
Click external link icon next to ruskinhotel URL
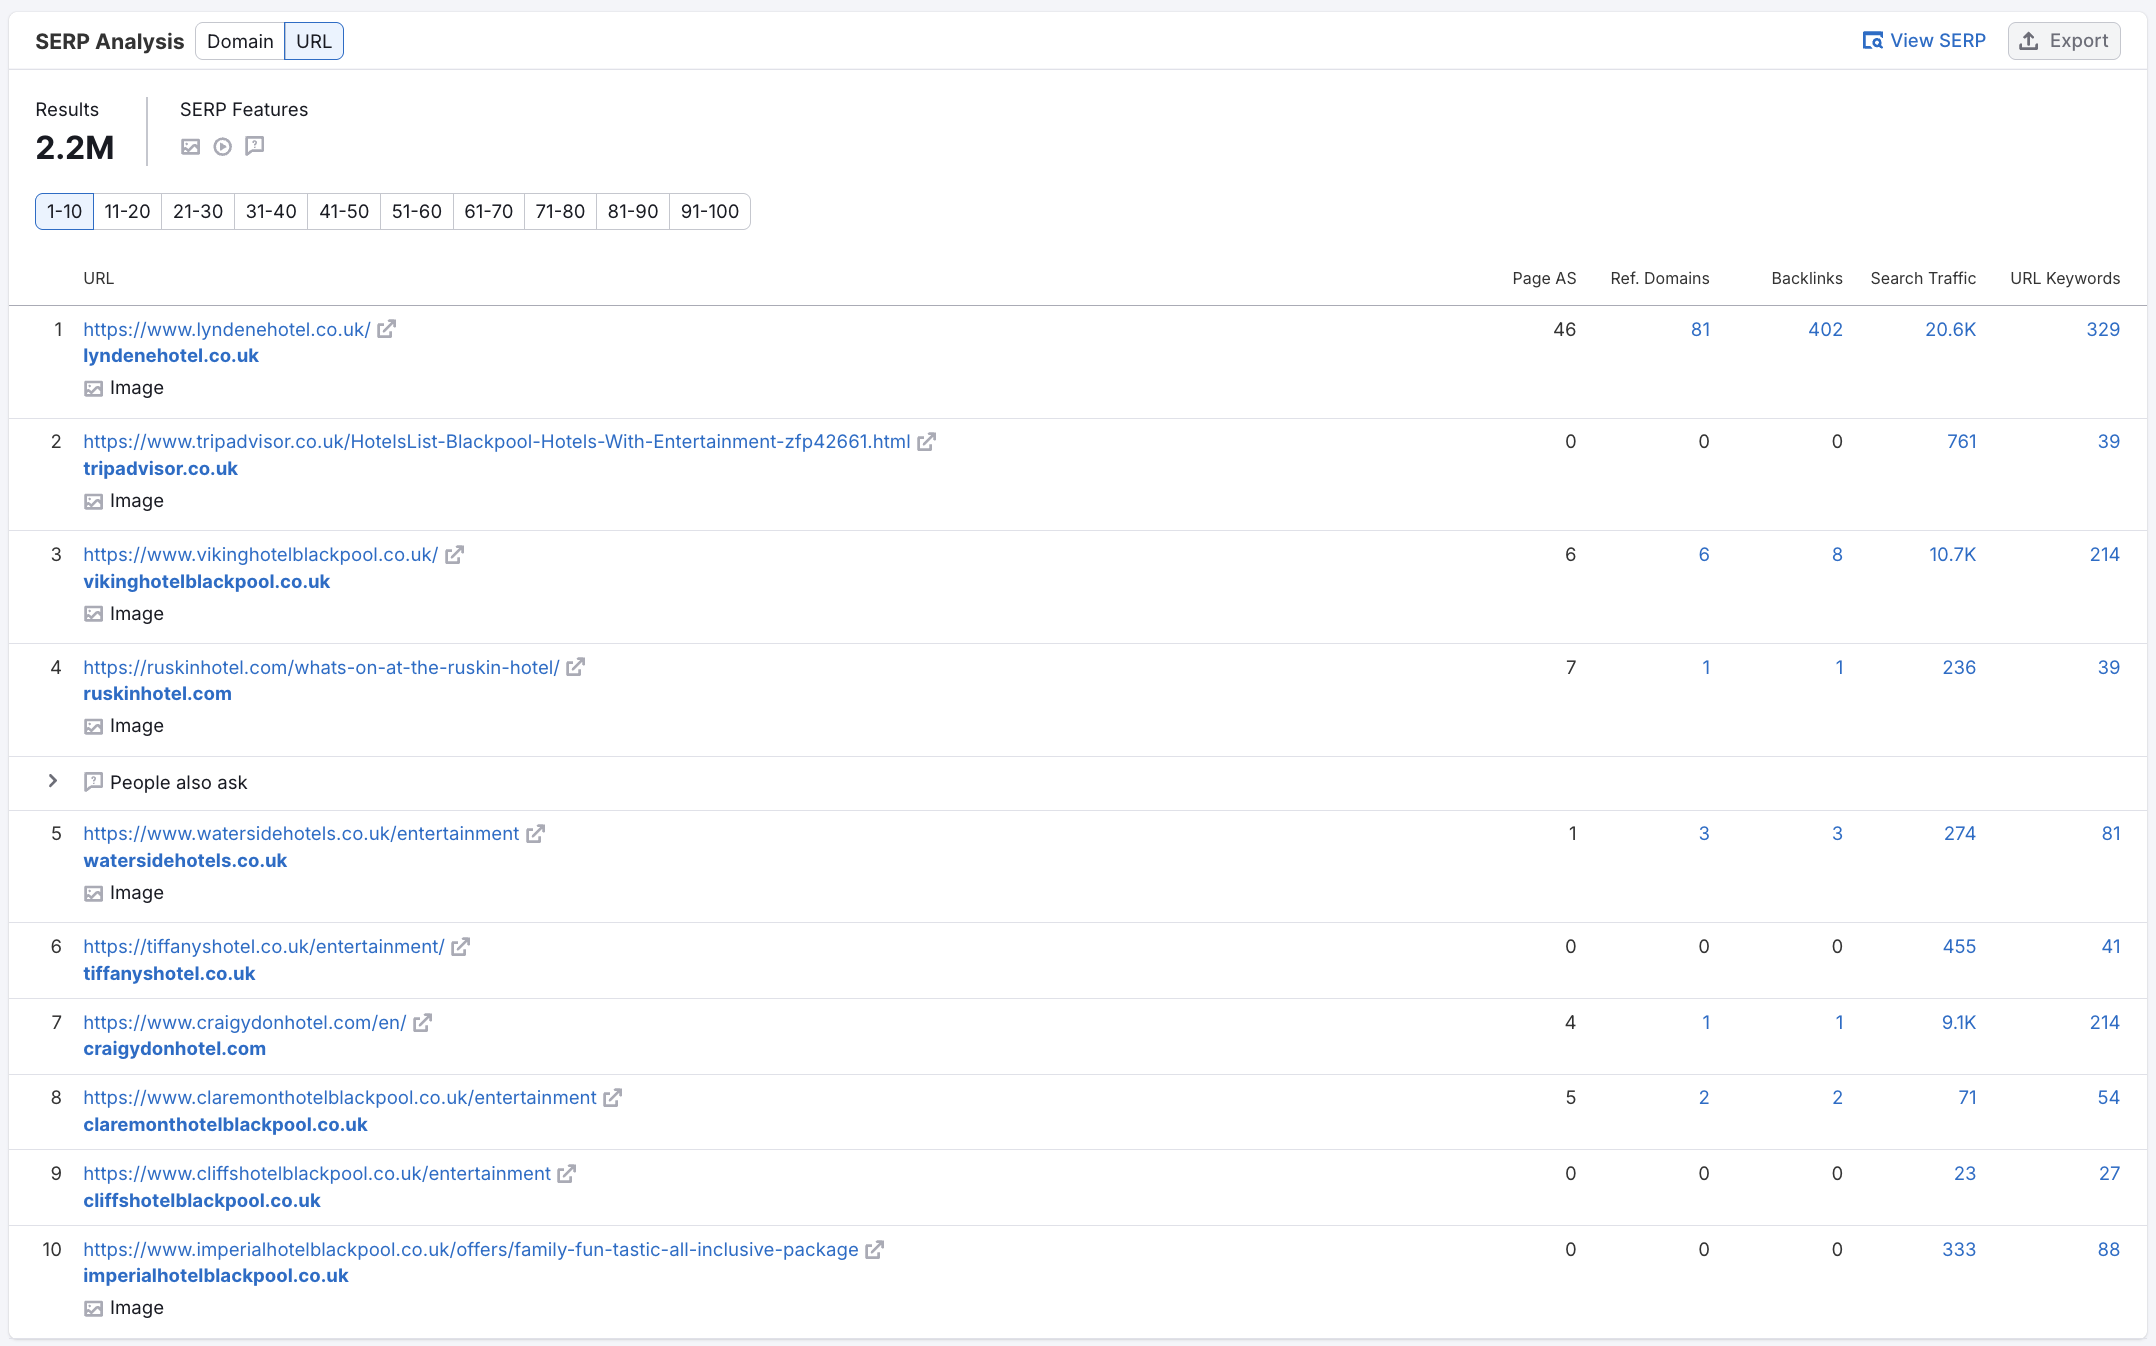(576, 667)
